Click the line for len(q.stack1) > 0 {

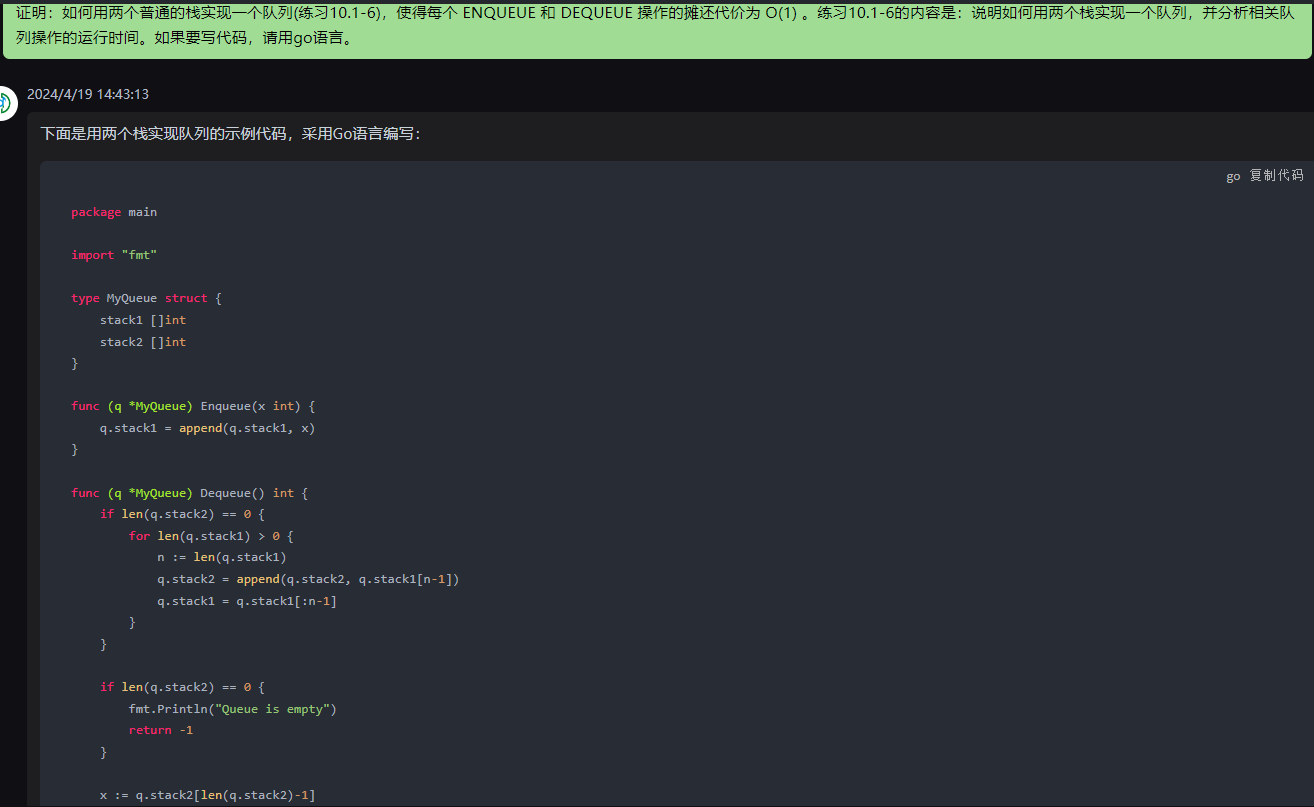point(211,536)
